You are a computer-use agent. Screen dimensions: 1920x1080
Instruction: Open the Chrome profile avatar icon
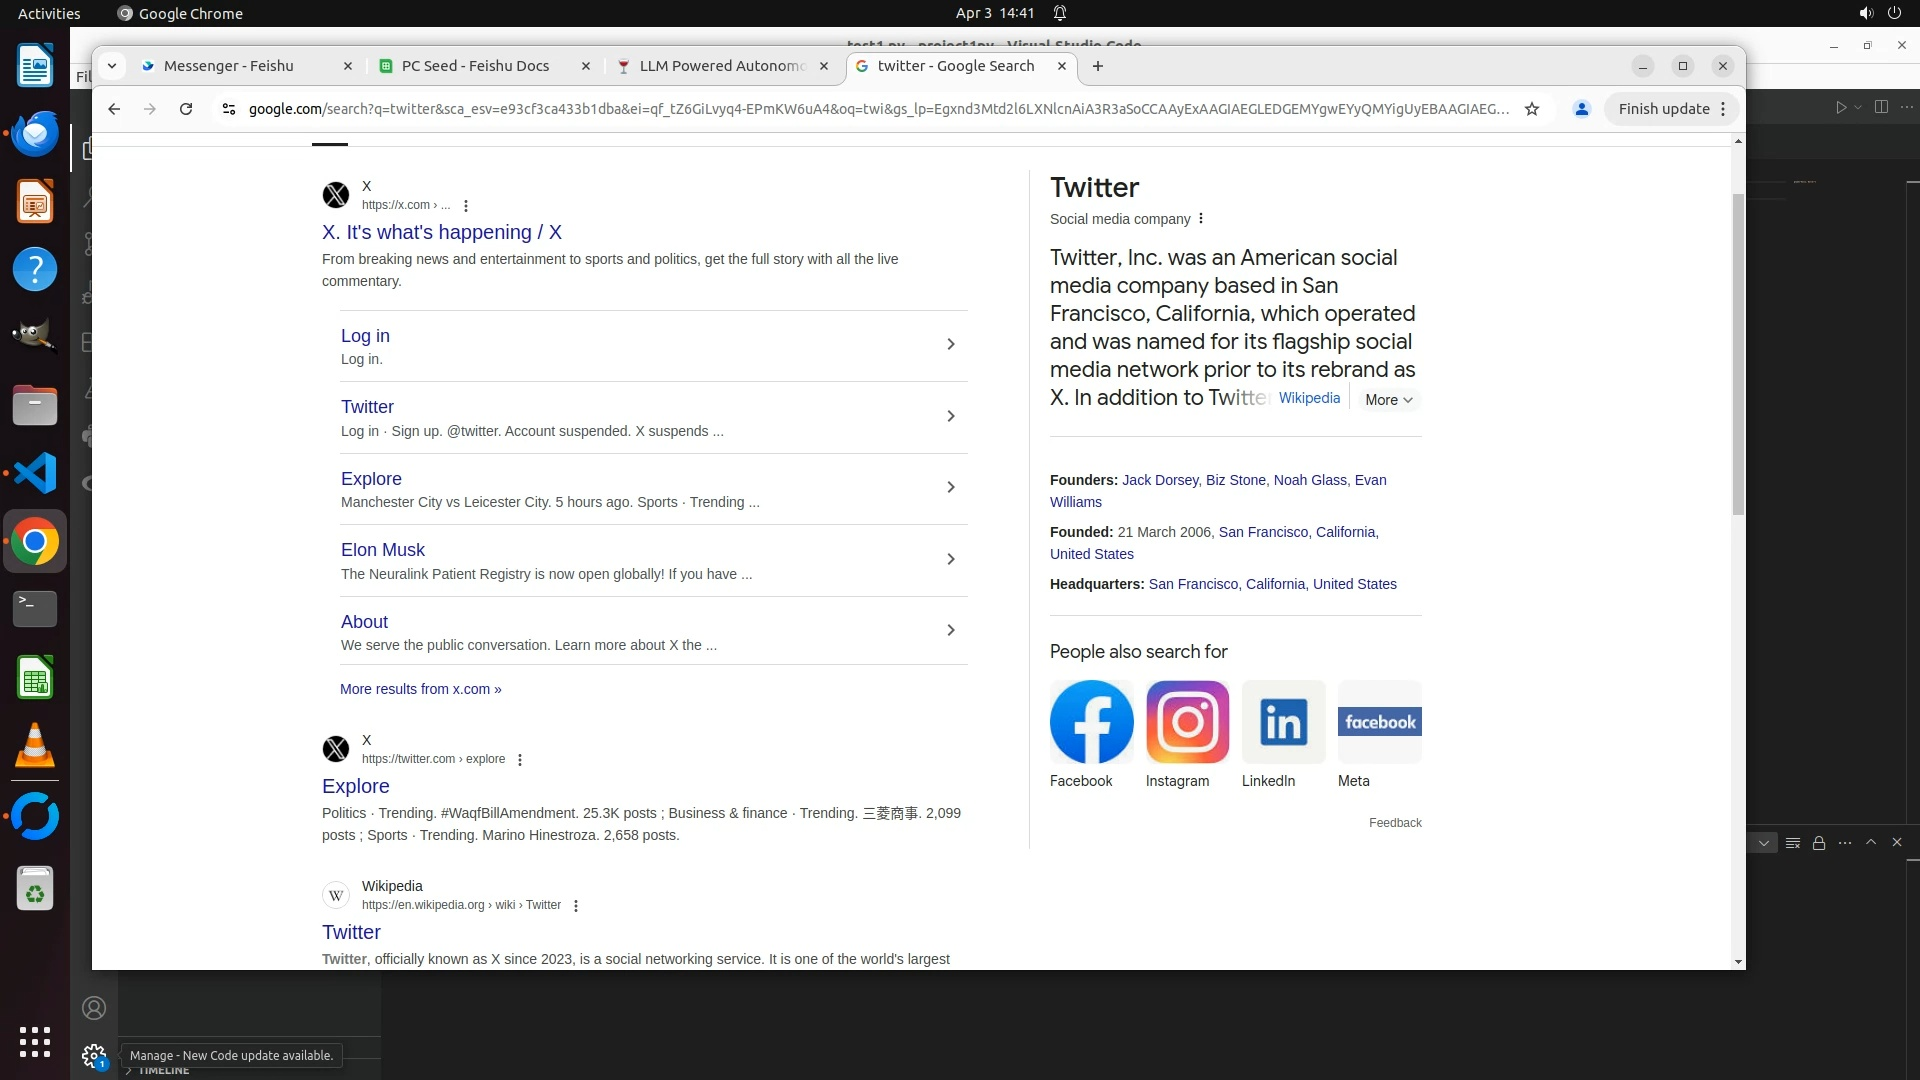tap(1581, 109)
